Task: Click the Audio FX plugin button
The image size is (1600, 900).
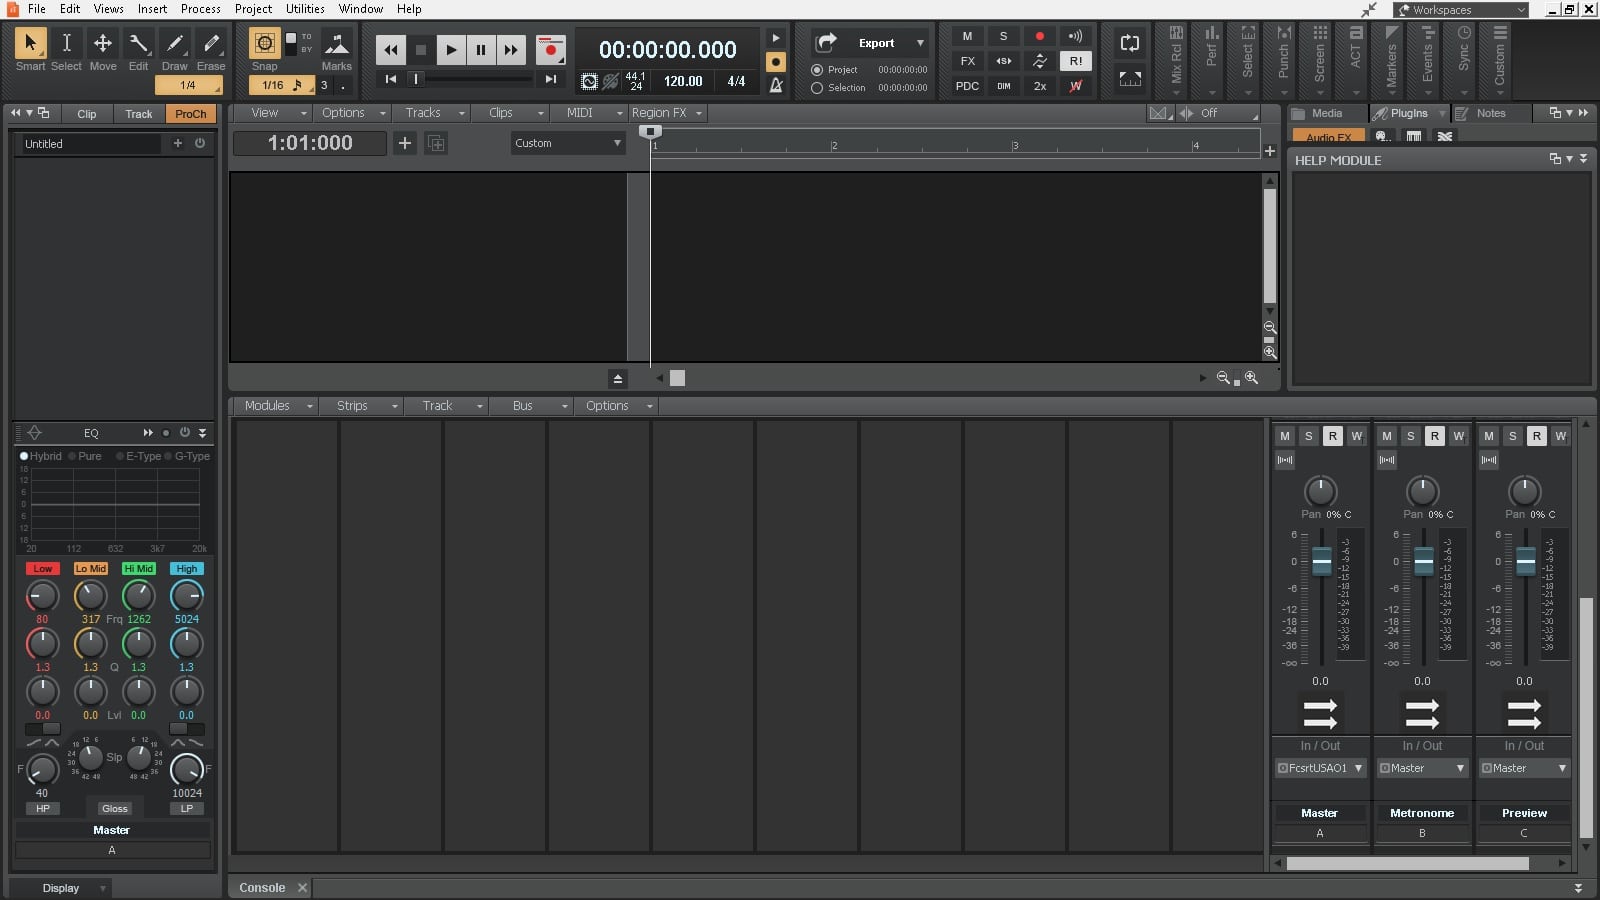Action: pos(1328,137)
